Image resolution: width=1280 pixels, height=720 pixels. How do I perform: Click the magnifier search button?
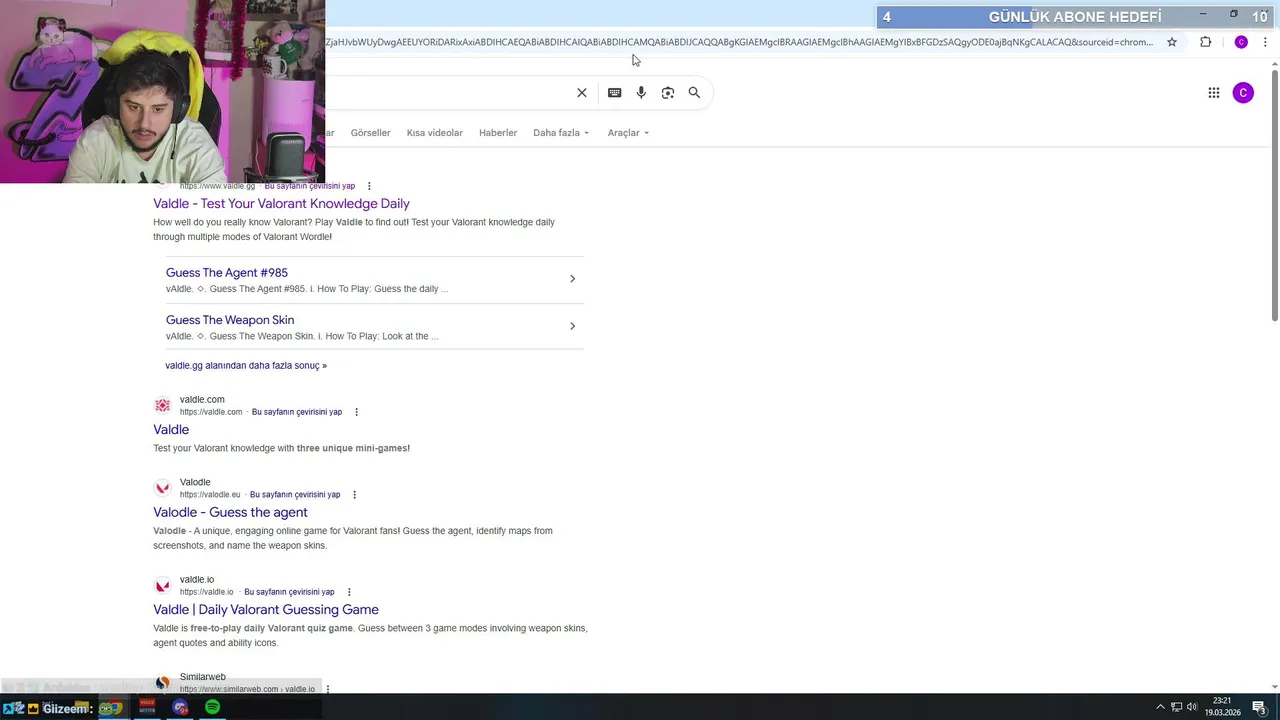coord(694,93)
